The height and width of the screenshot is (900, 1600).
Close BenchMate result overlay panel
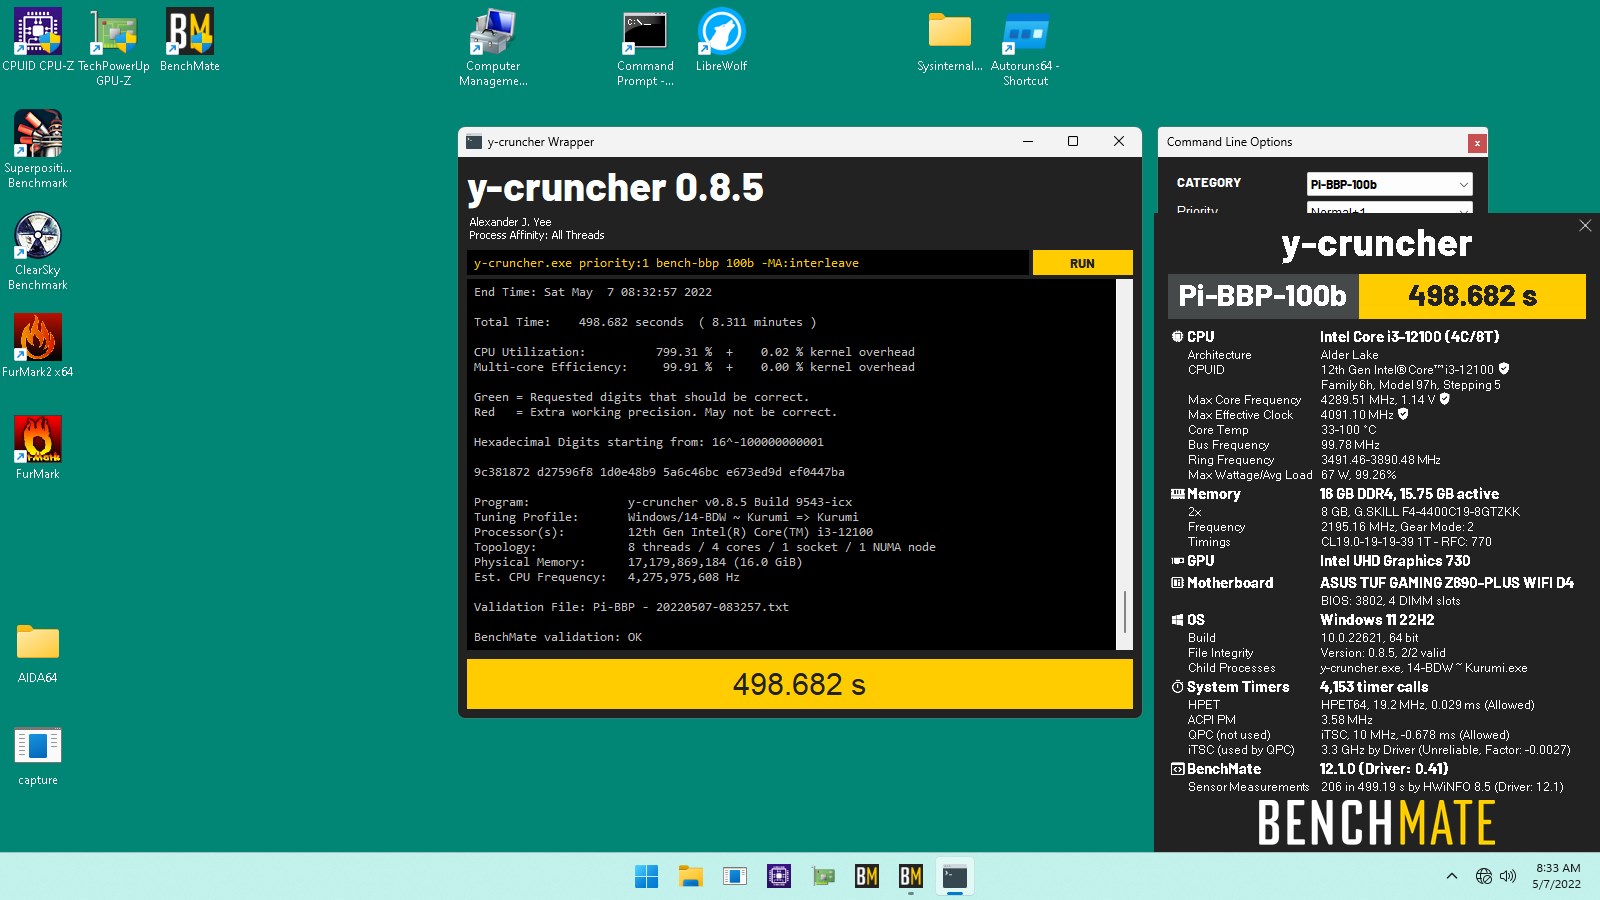pyautogui.click(x=1585, y=226)
